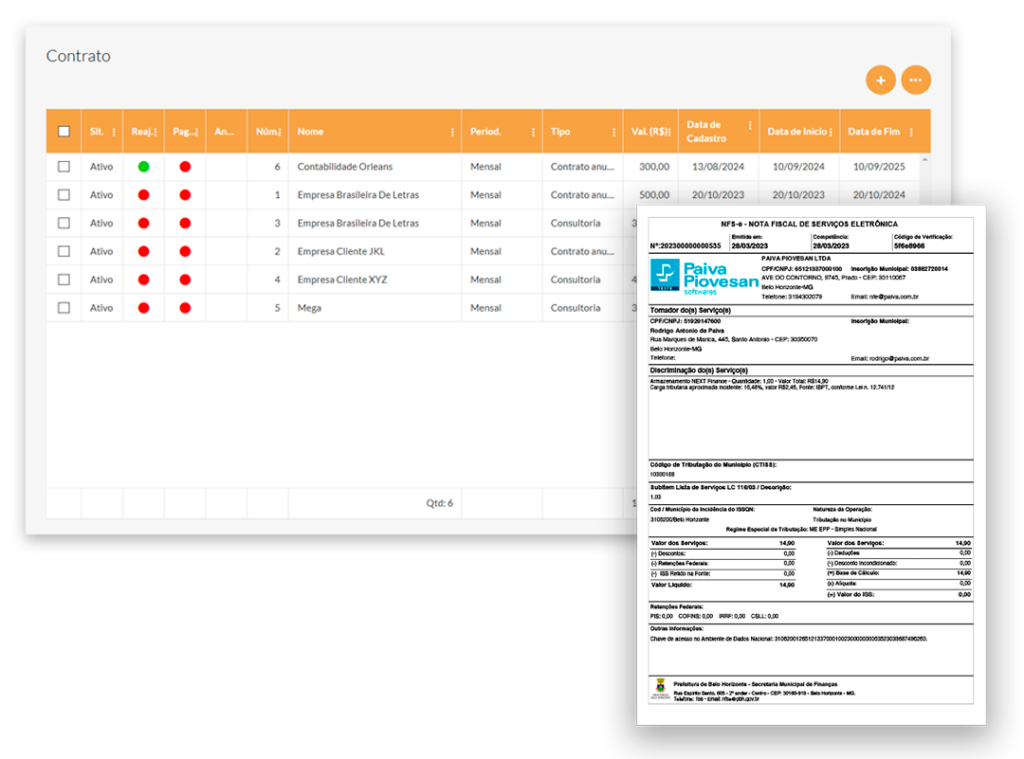This screenshot has width=1024, height=759.
Task: Click the rodrigo@paiva.com.br email on invoice
Action: 899,358
